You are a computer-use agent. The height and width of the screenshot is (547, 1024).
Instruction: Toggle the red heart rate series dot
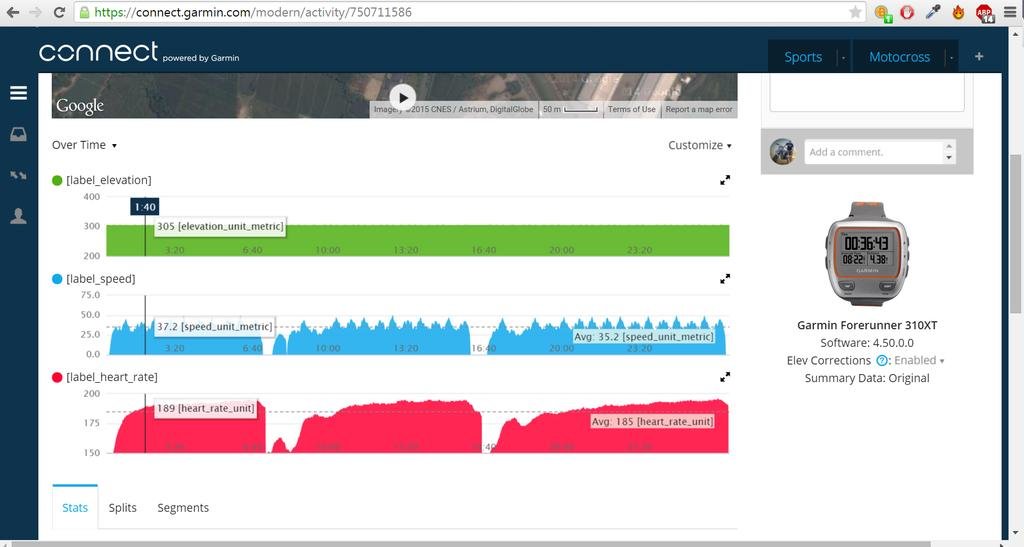click(x=58, y=377)
